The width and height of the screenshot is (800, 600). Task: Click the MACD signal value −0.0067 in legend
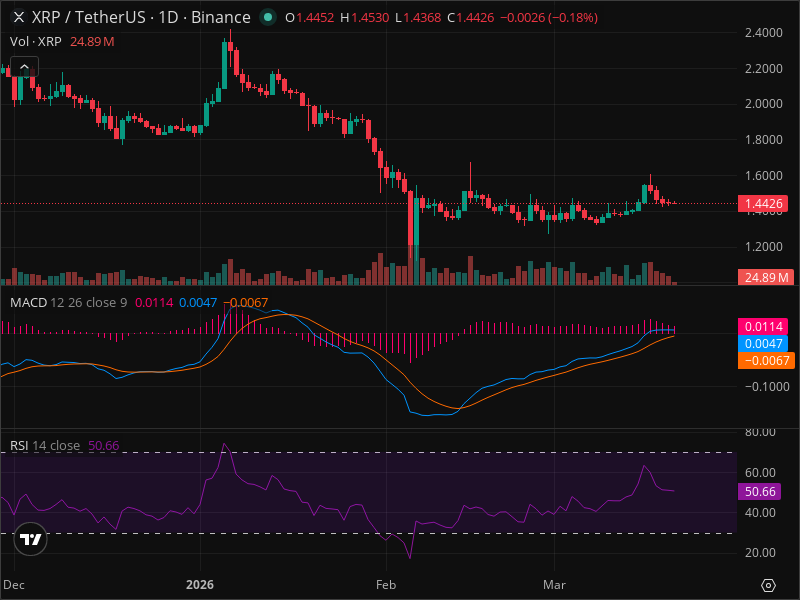click(245, 303)
